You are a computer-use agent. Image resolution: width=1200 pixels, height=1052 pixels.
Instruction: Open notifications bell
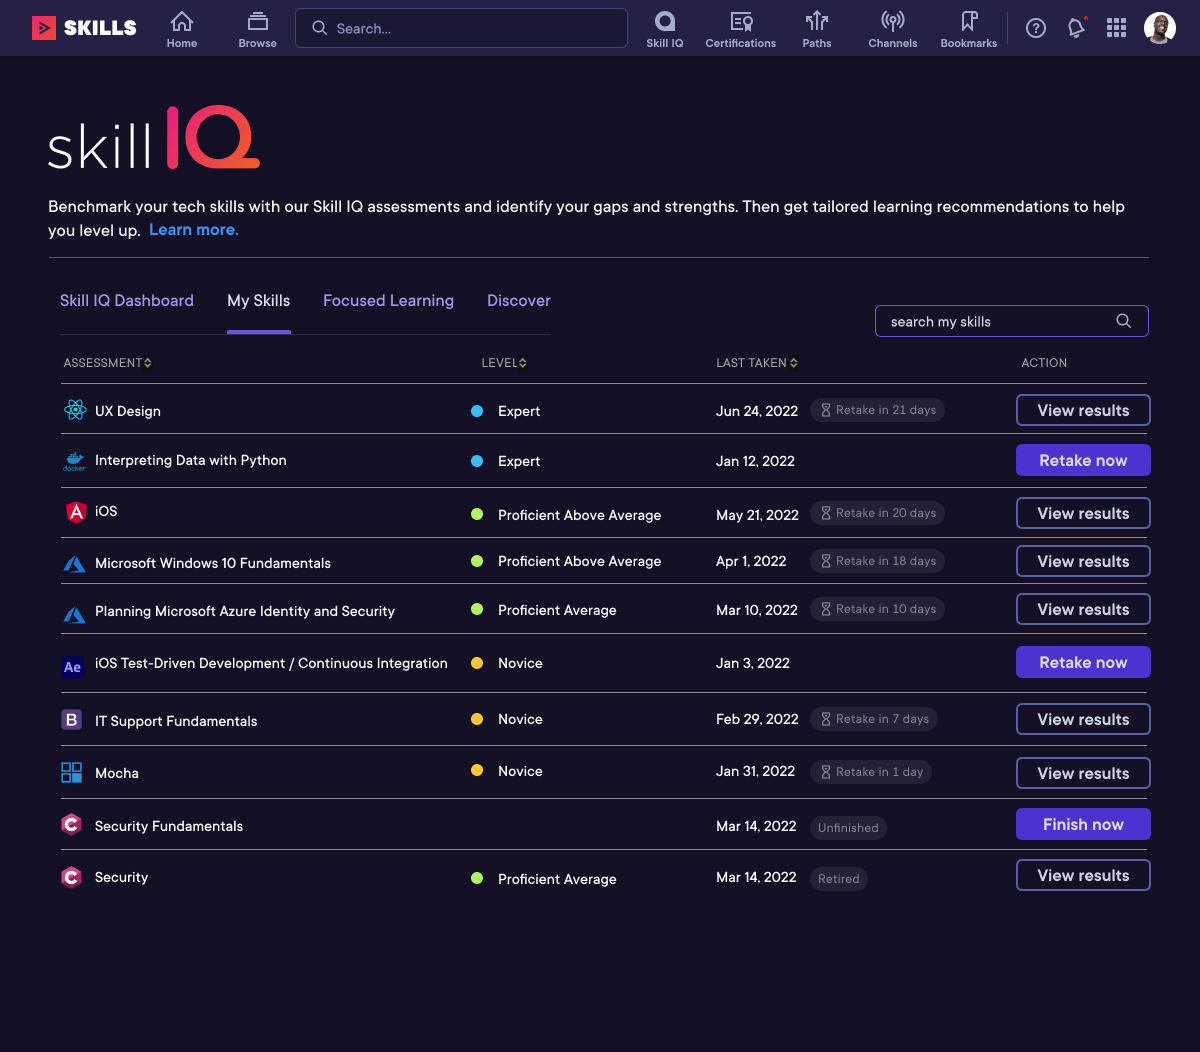(x=1077, y=28)
